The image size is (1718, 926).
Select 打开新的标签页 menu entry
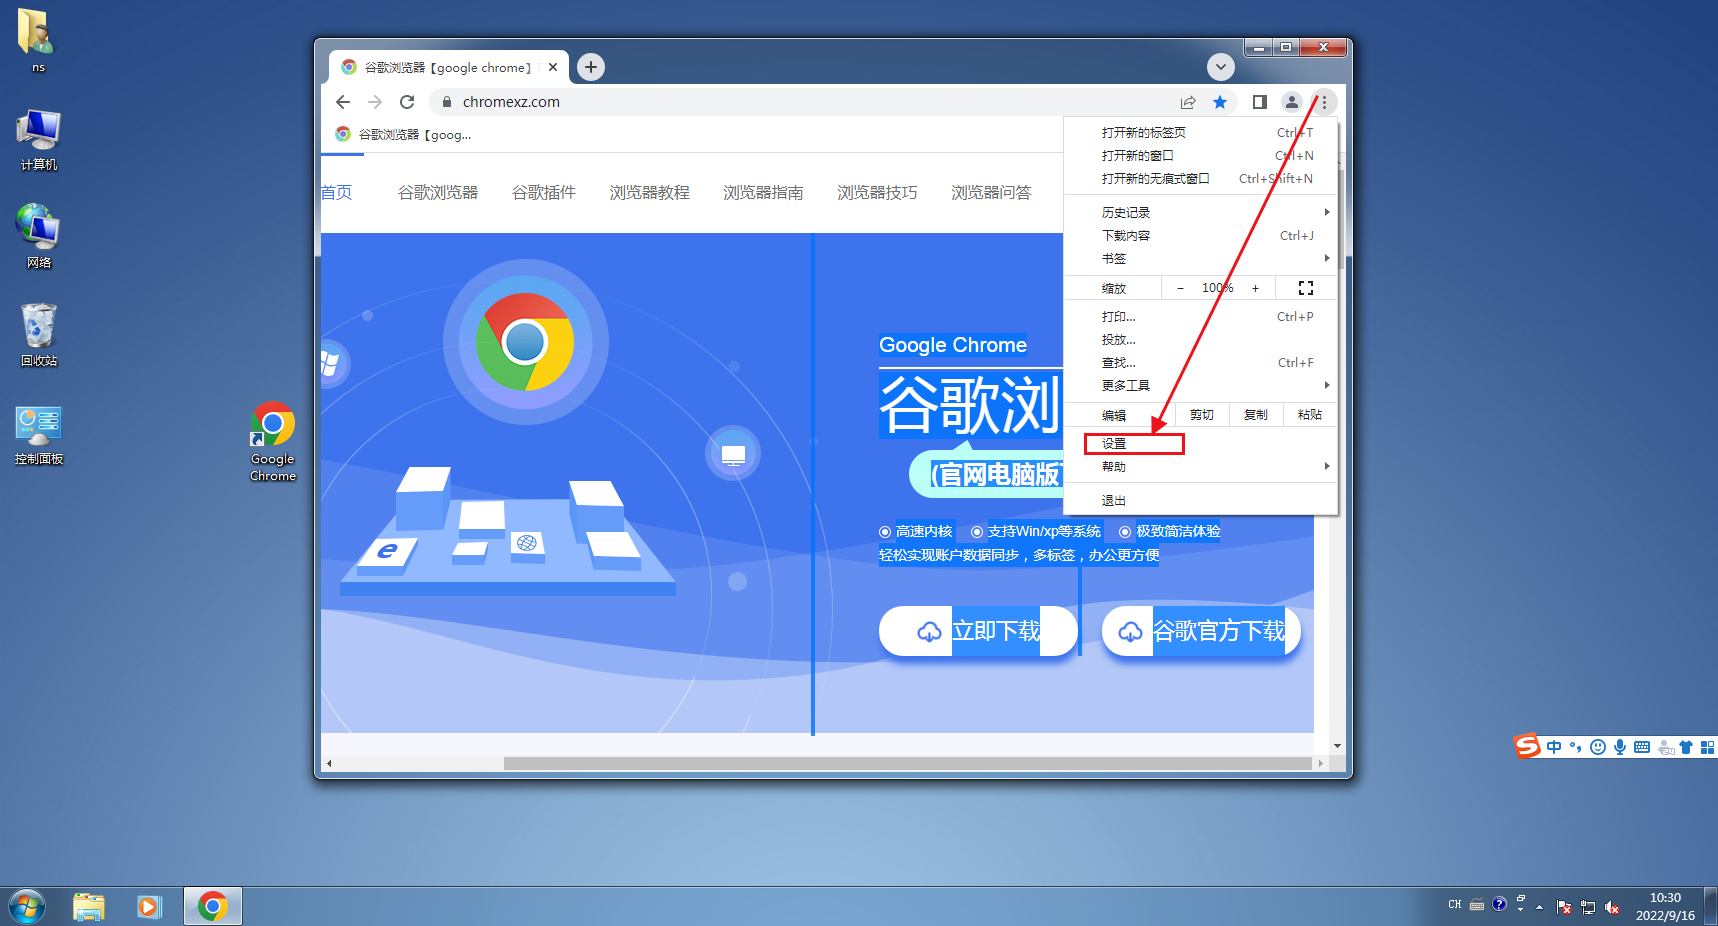[x=1200, y=132]
